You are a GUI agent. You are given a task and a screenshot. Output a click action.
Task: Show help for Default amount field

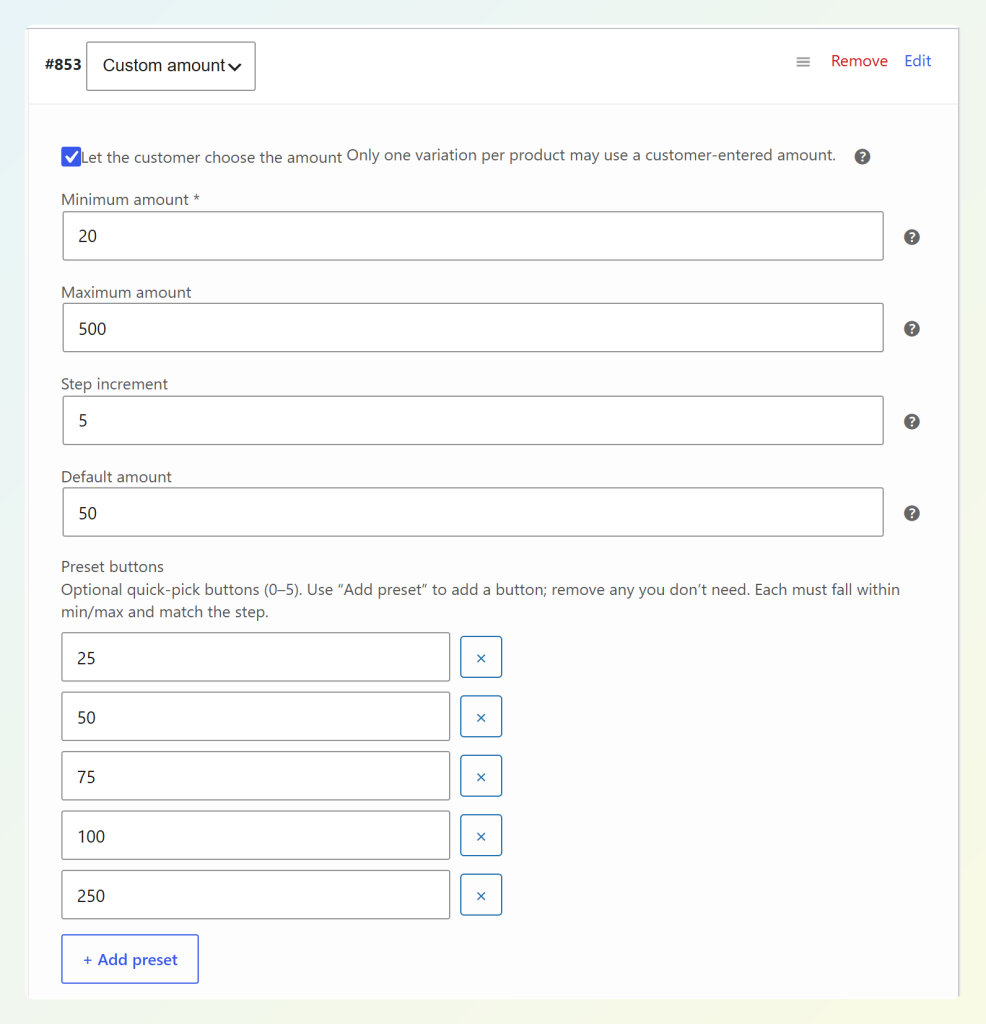click(912, 513)
